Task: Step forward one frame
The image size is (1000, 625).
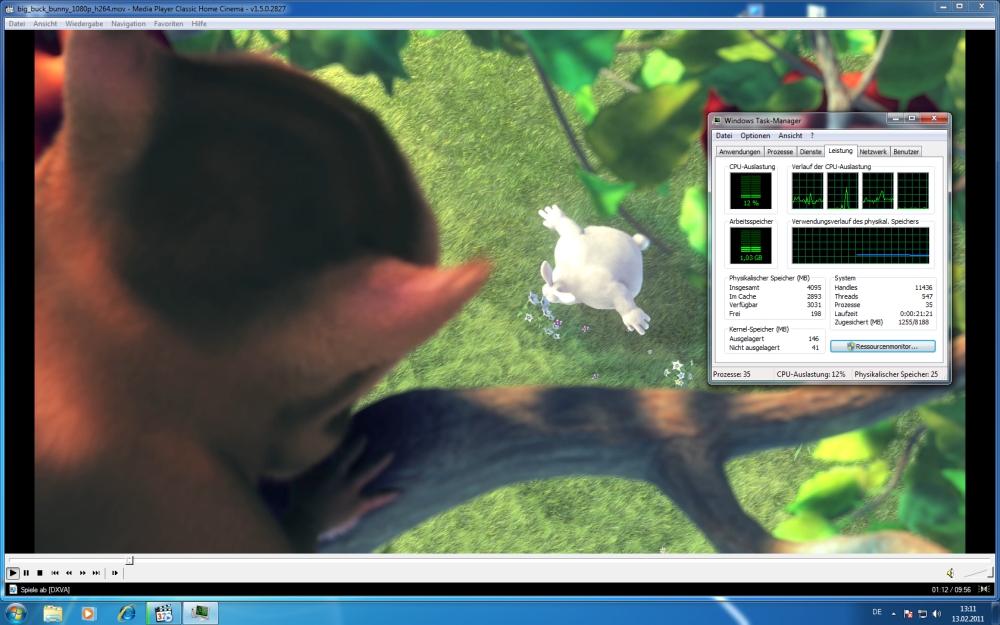Action: pyautogui.click(x=115, y=573)
